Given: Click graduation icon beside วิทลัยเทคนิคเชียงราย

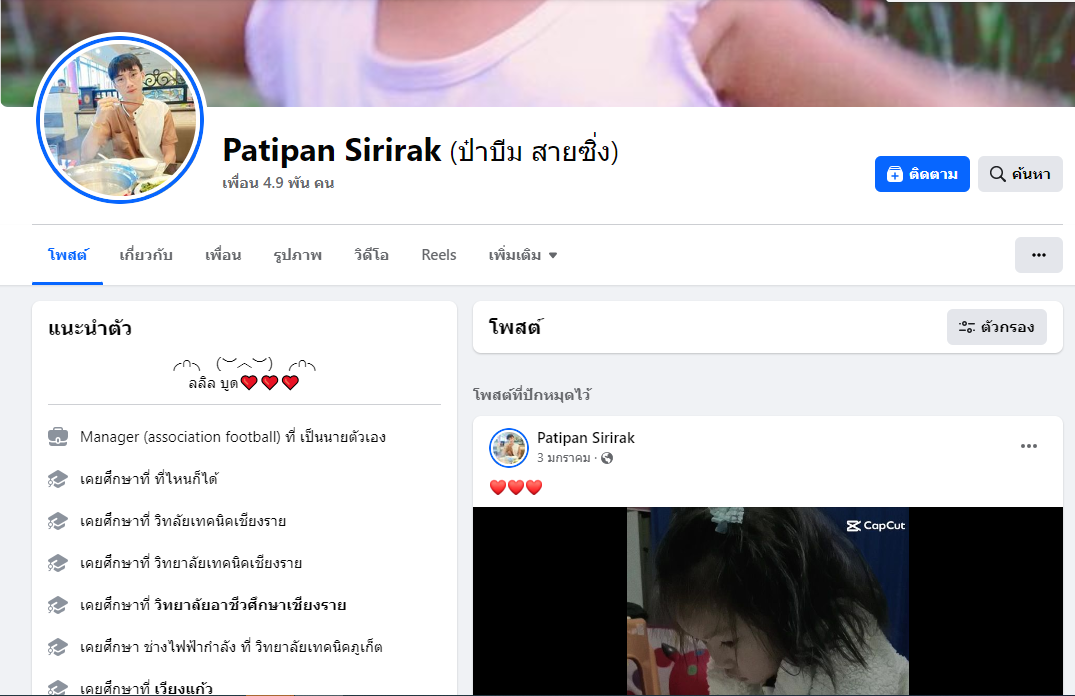Looking at the screenshot, I should click(x=58, y=521).
